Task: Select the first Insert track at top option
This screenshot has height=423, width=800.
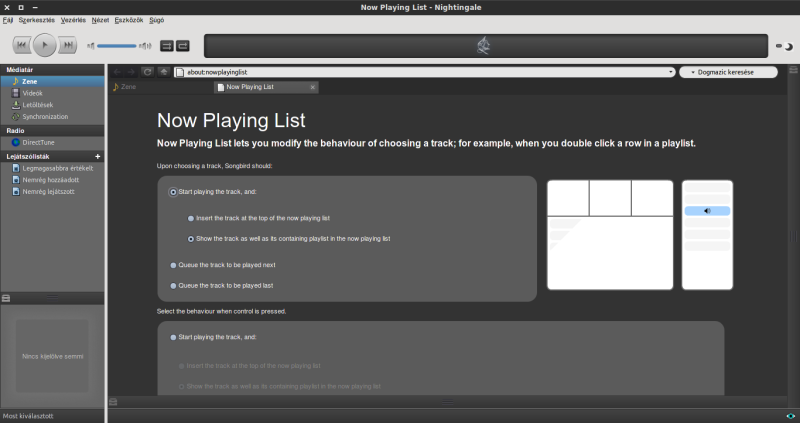Action: pos(191,218)
